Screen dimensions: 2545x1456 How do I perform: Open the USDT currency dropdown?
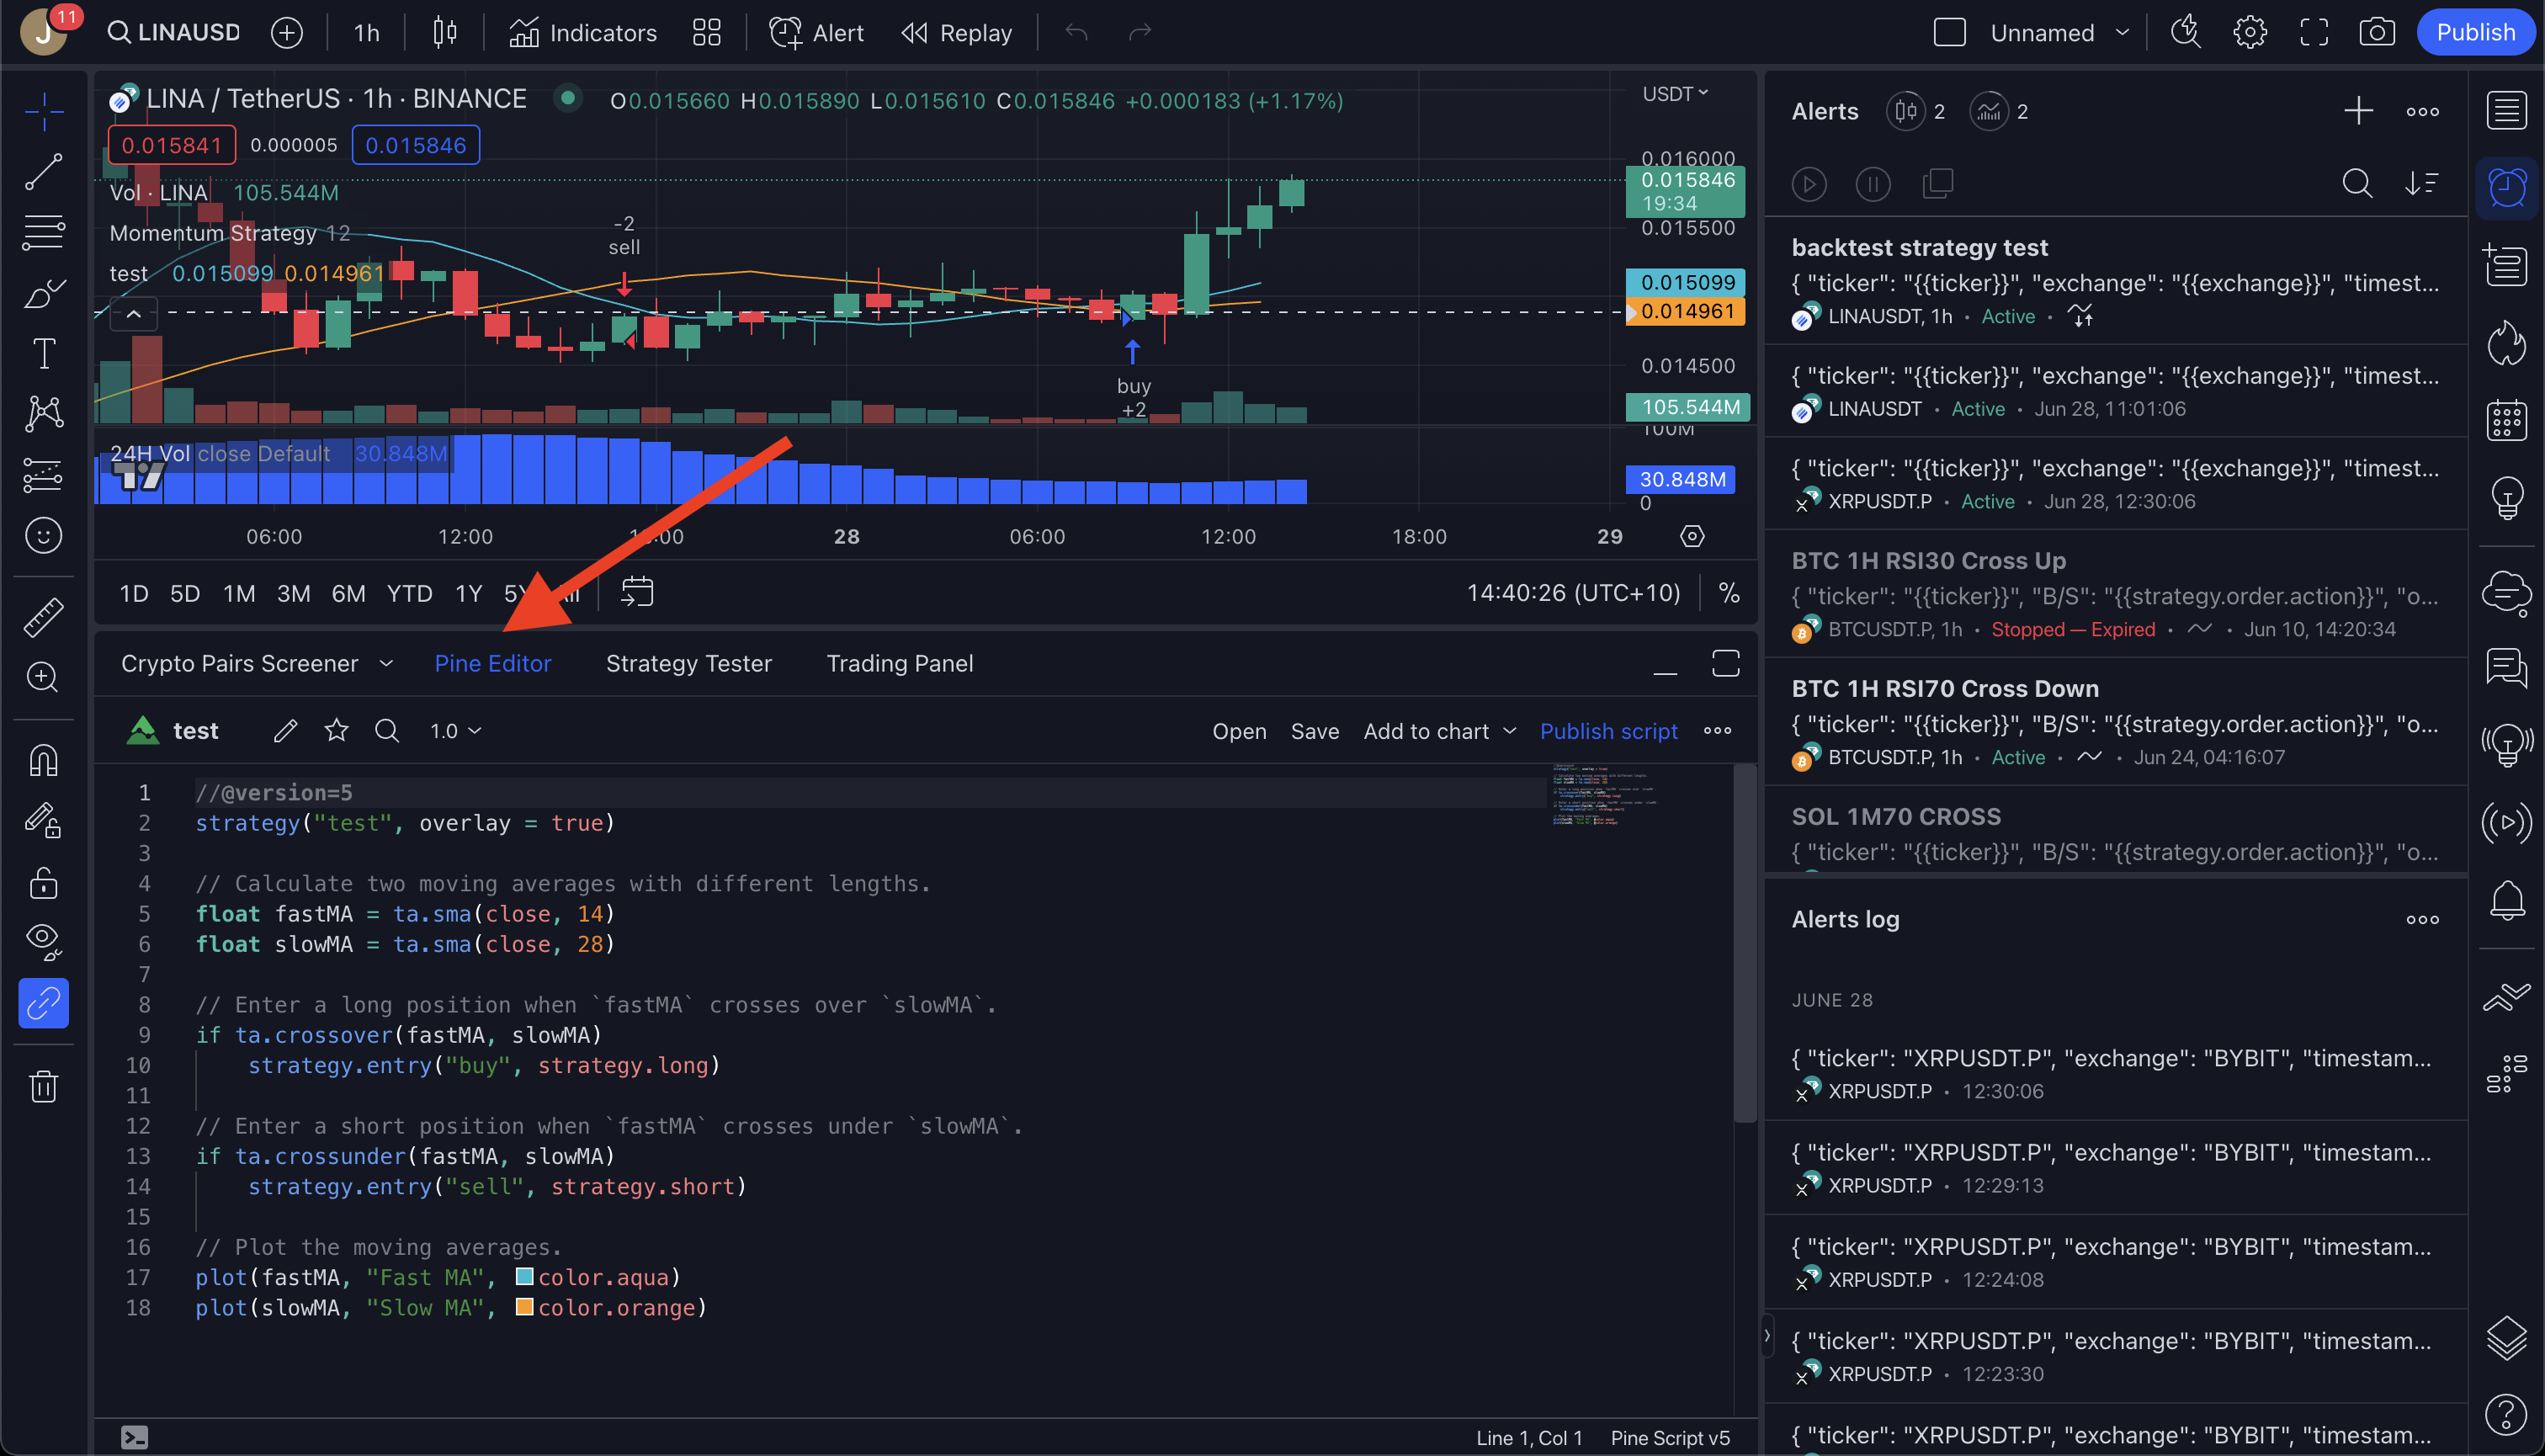click(x=1675, y=94)
